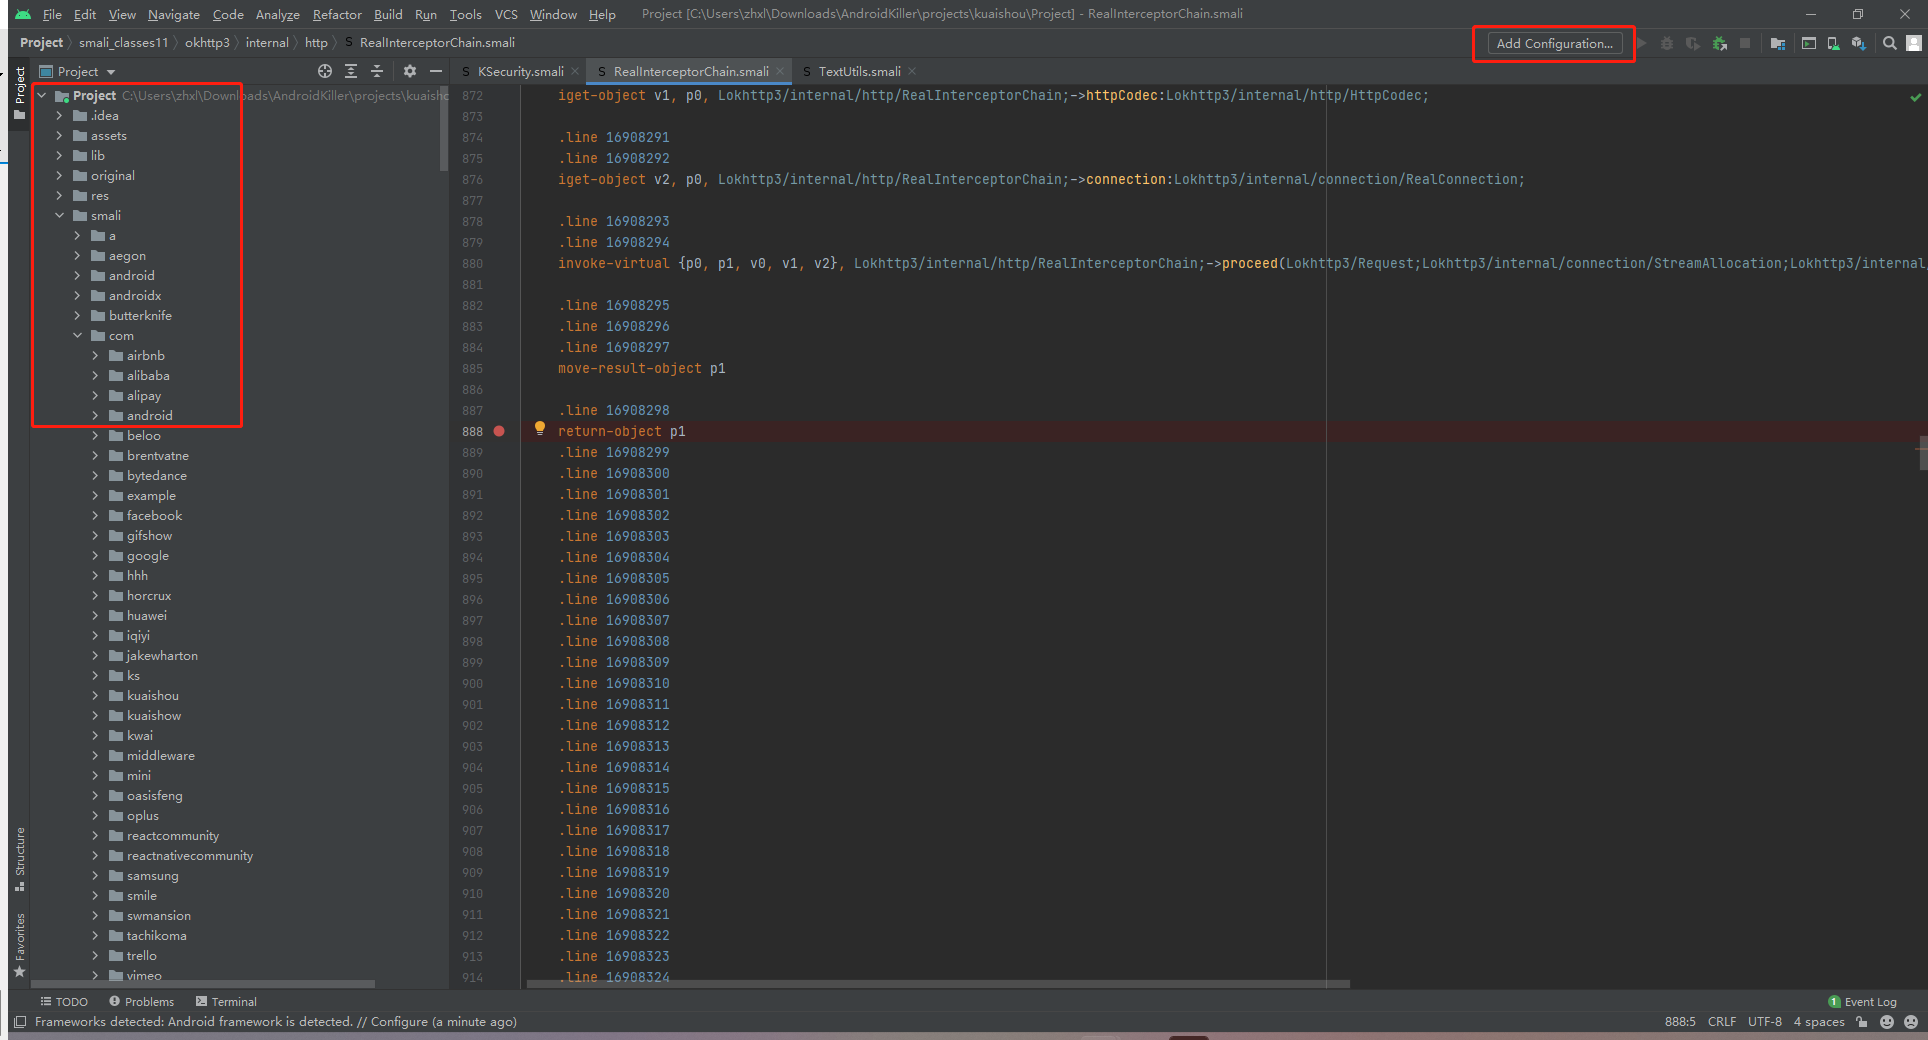1928x1040 pixels.
Task: Switch to the TextUtils.smali tab
Action: coord(859,71)
